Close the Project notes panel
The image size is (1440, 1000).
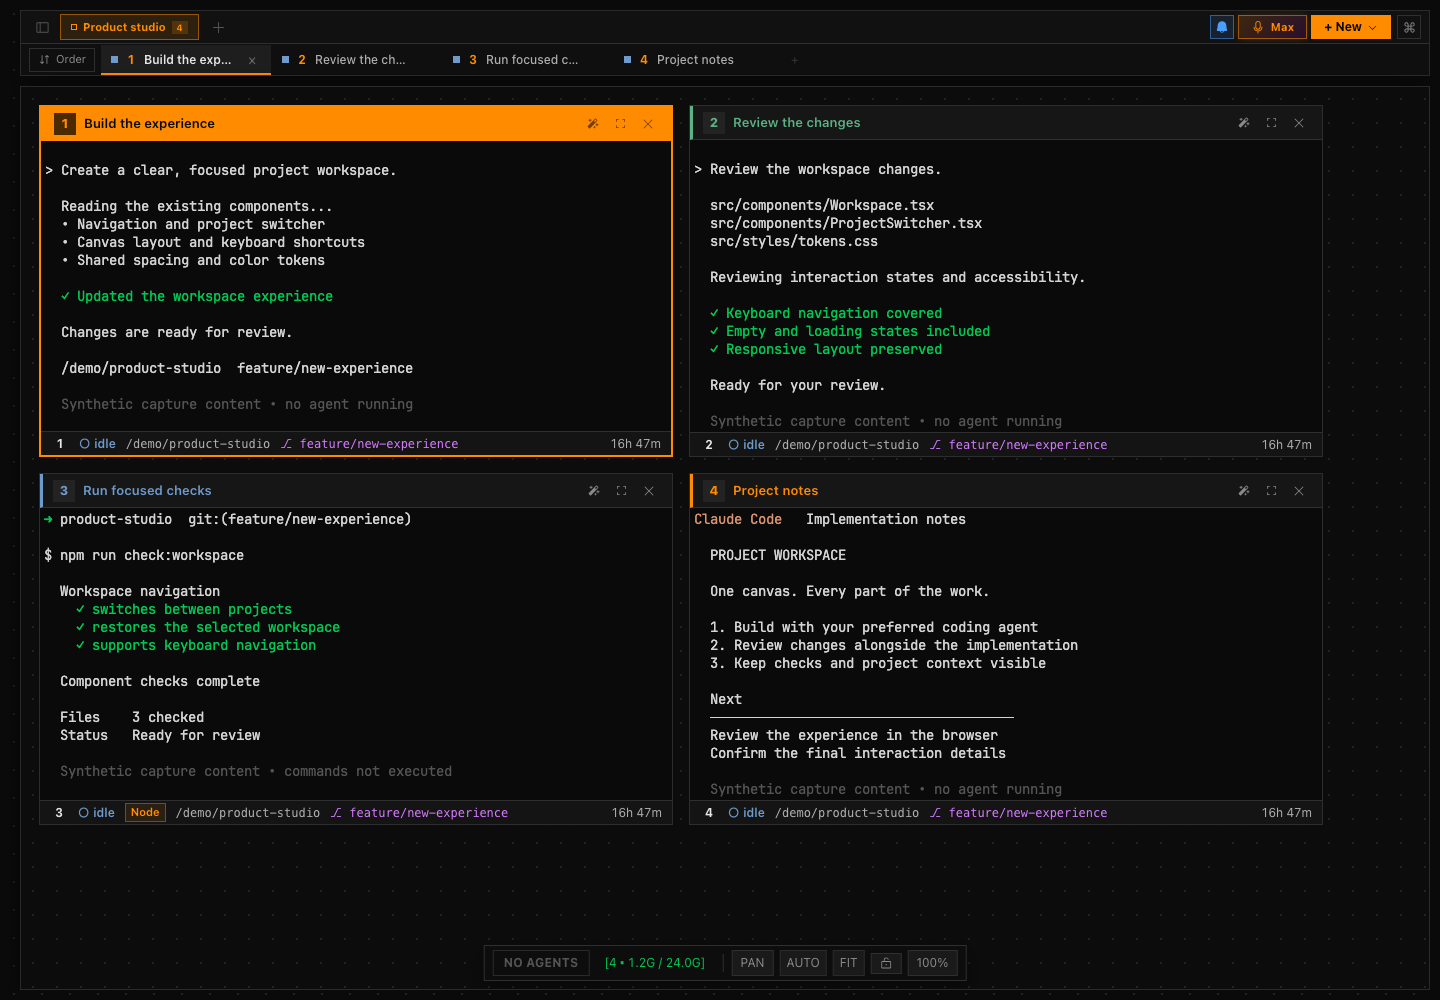1299,491
